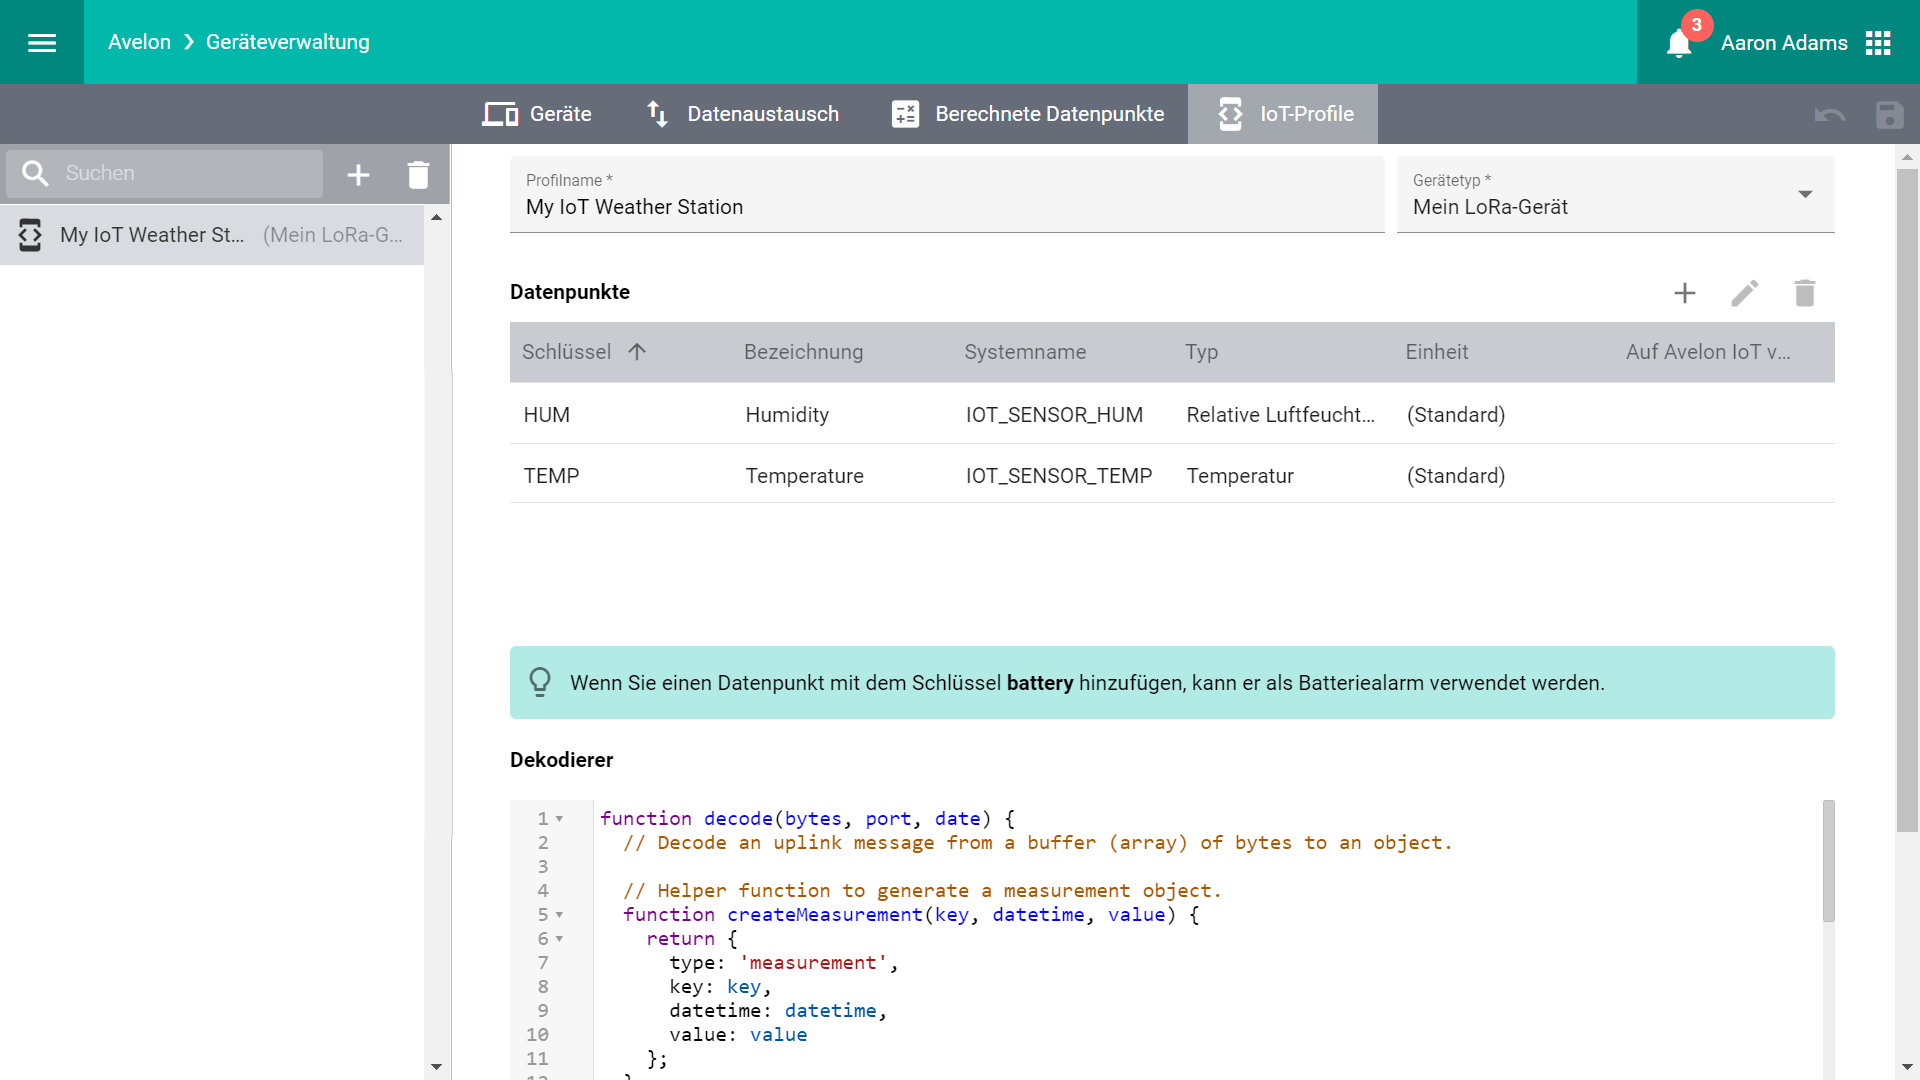Open the Gerätetyp dropdown
The height and width of the screenshot is (1080, 1920).
[x=1616, y=195]
